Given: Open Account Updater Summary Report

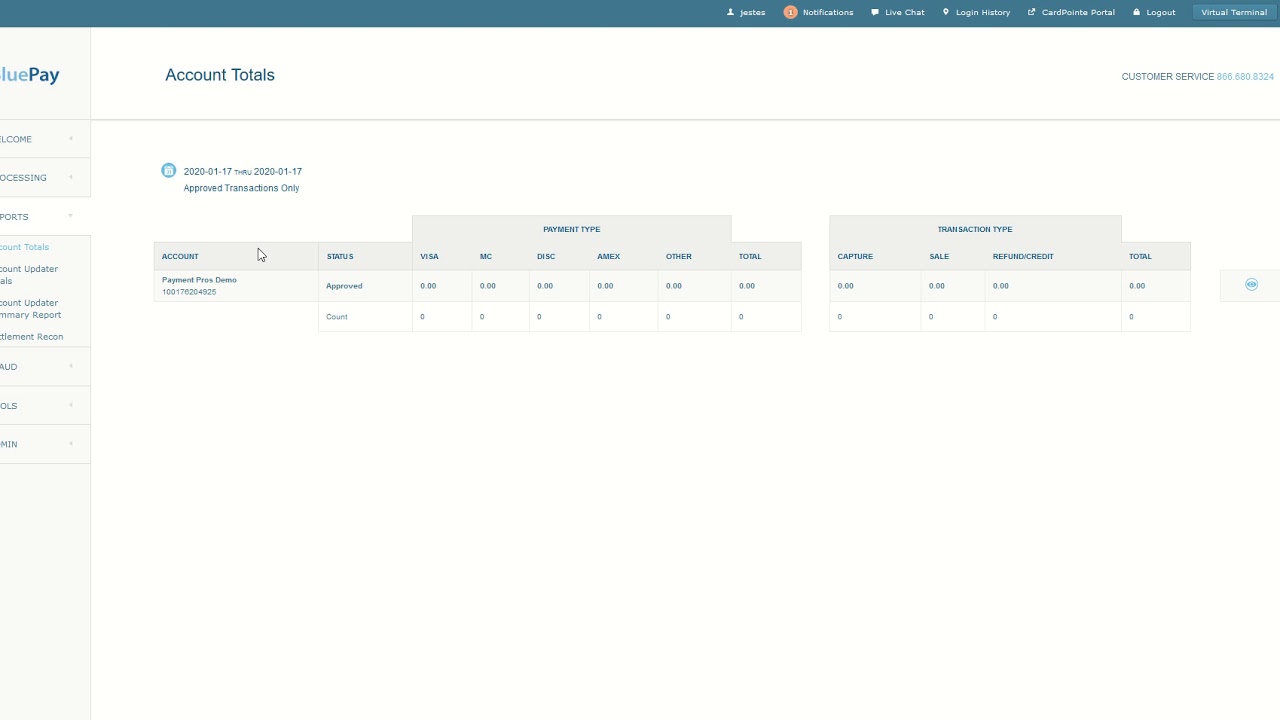Looking at the screenshot, I should coord(31,309).
